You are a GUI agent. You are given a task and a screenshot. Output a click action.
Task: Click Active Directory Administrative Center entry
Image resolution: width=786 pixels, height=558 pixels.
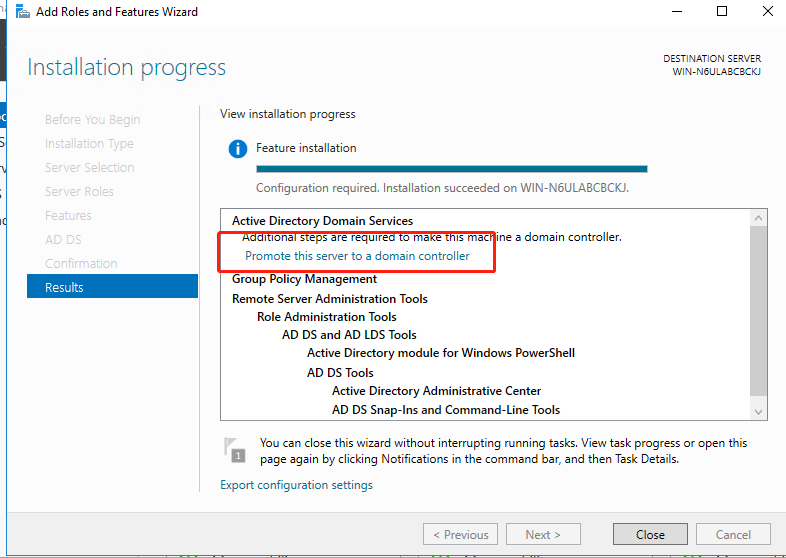coord(436,391)
